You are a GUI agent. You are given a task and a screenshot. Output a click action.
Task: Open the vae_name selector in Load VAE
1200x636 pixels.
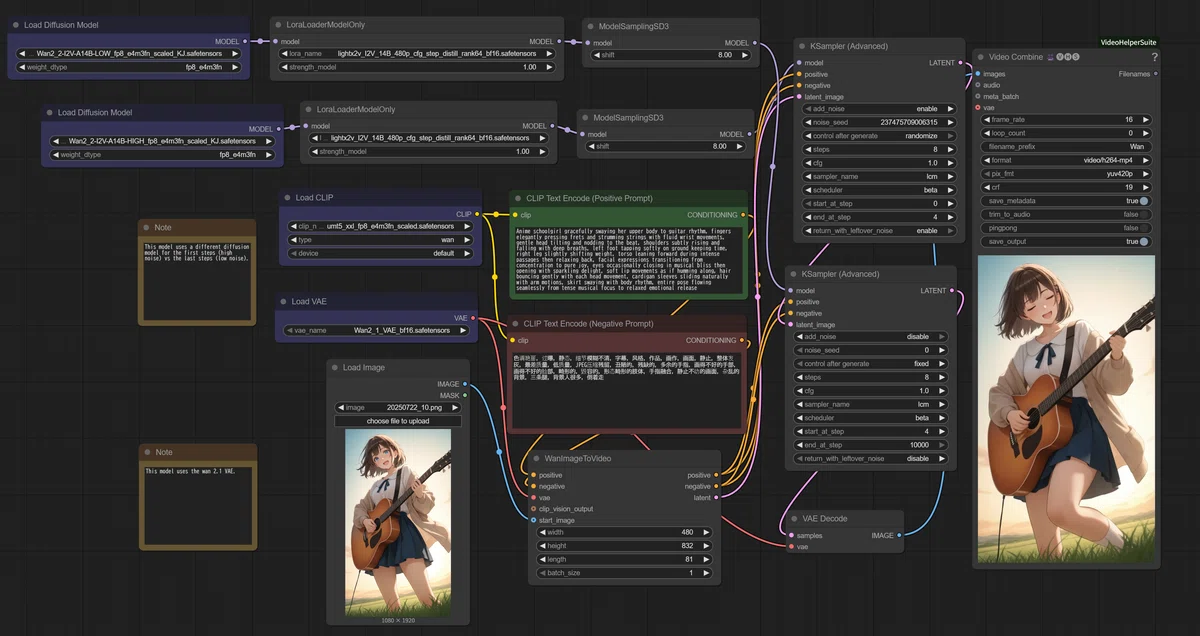point(377,330)
